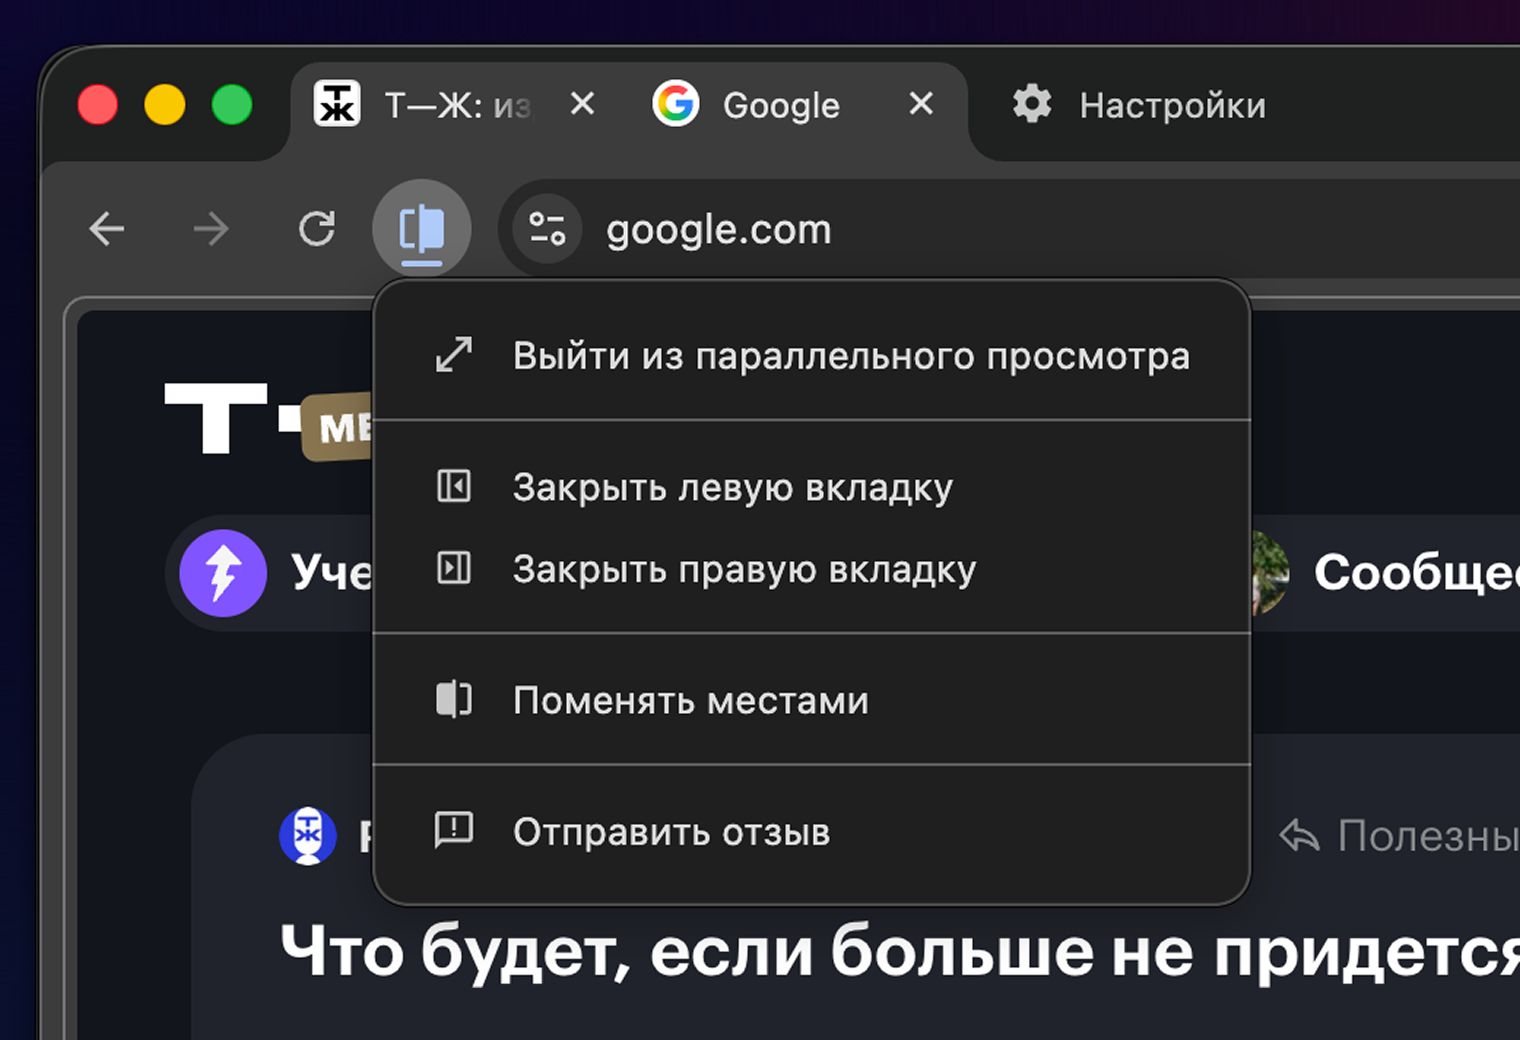Click the yellow minimize window button
This screenshot has width=1520, height=1040.
click(165, 104)
